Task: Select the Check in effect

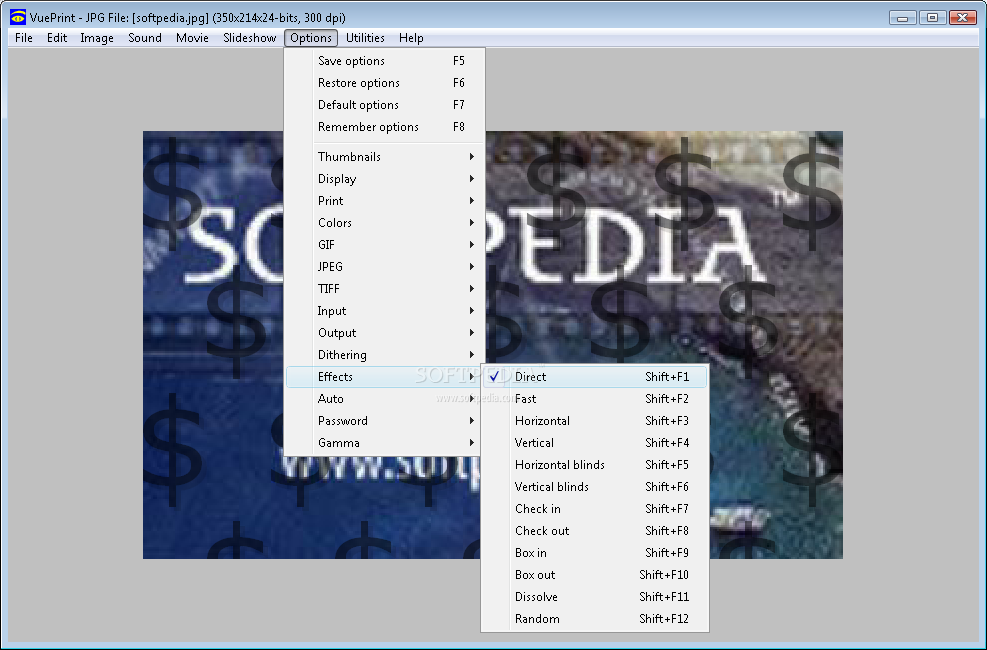Action: [595, 509]
